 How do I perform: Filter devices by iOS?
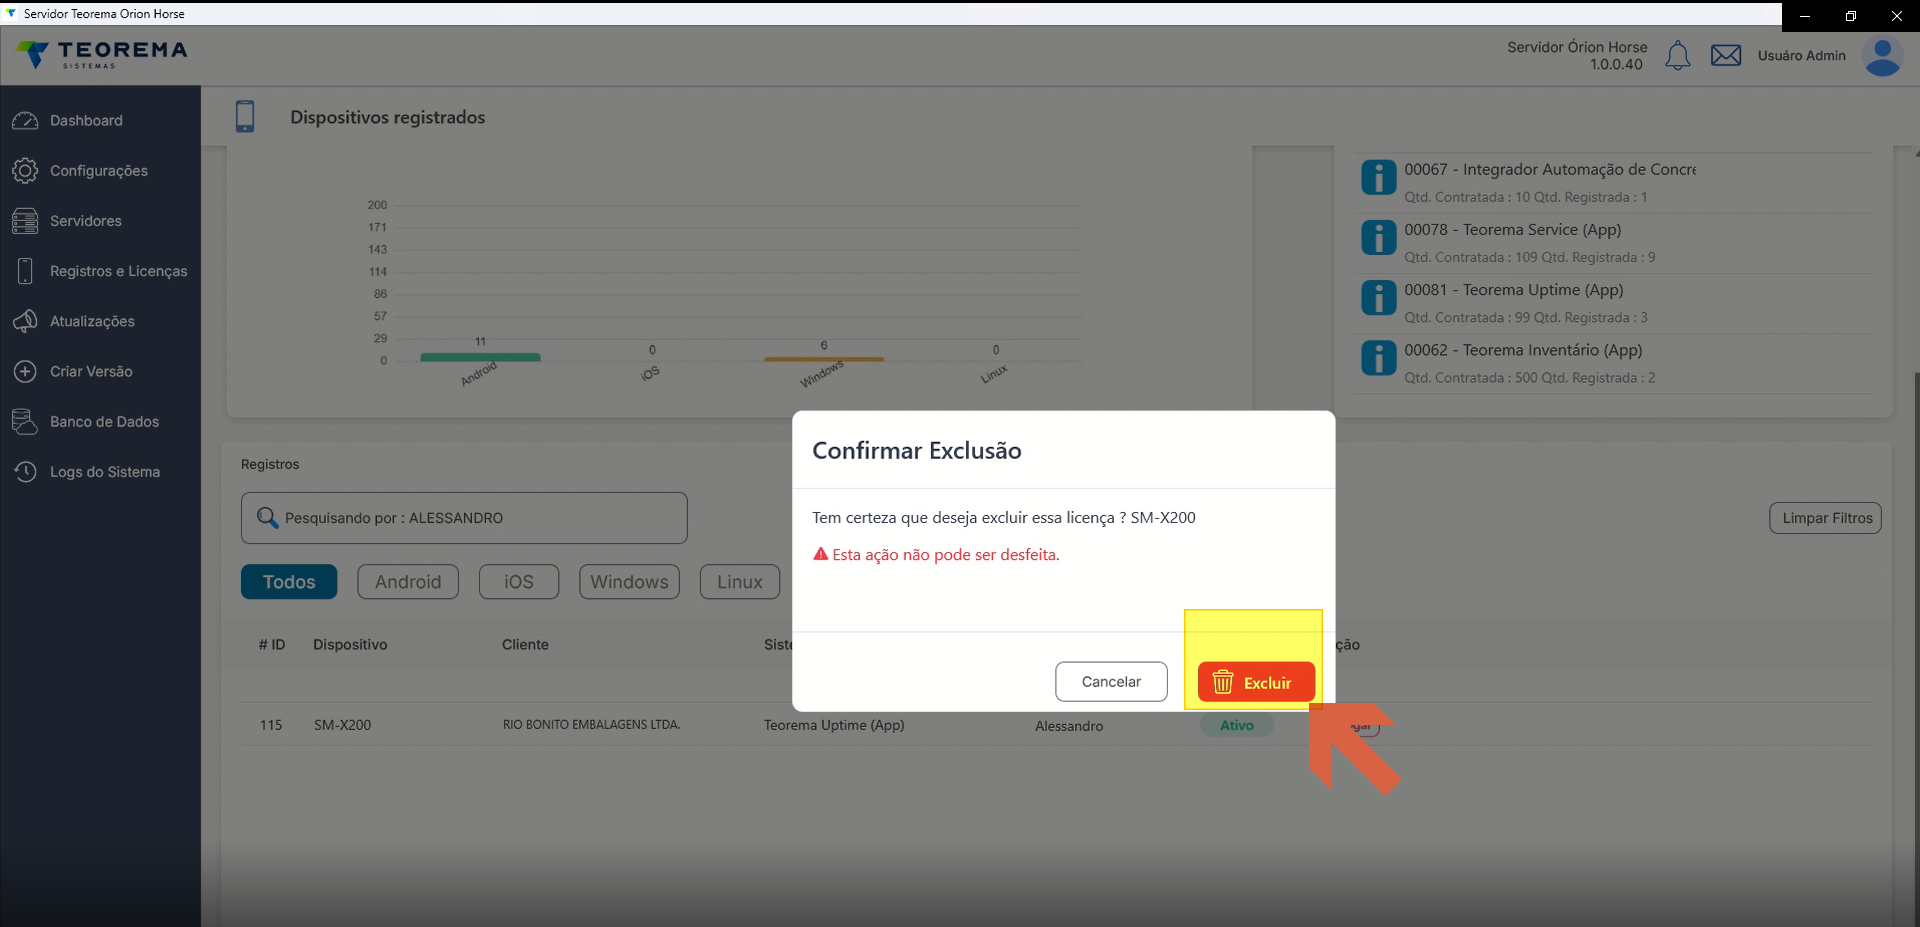pos(519,582)
